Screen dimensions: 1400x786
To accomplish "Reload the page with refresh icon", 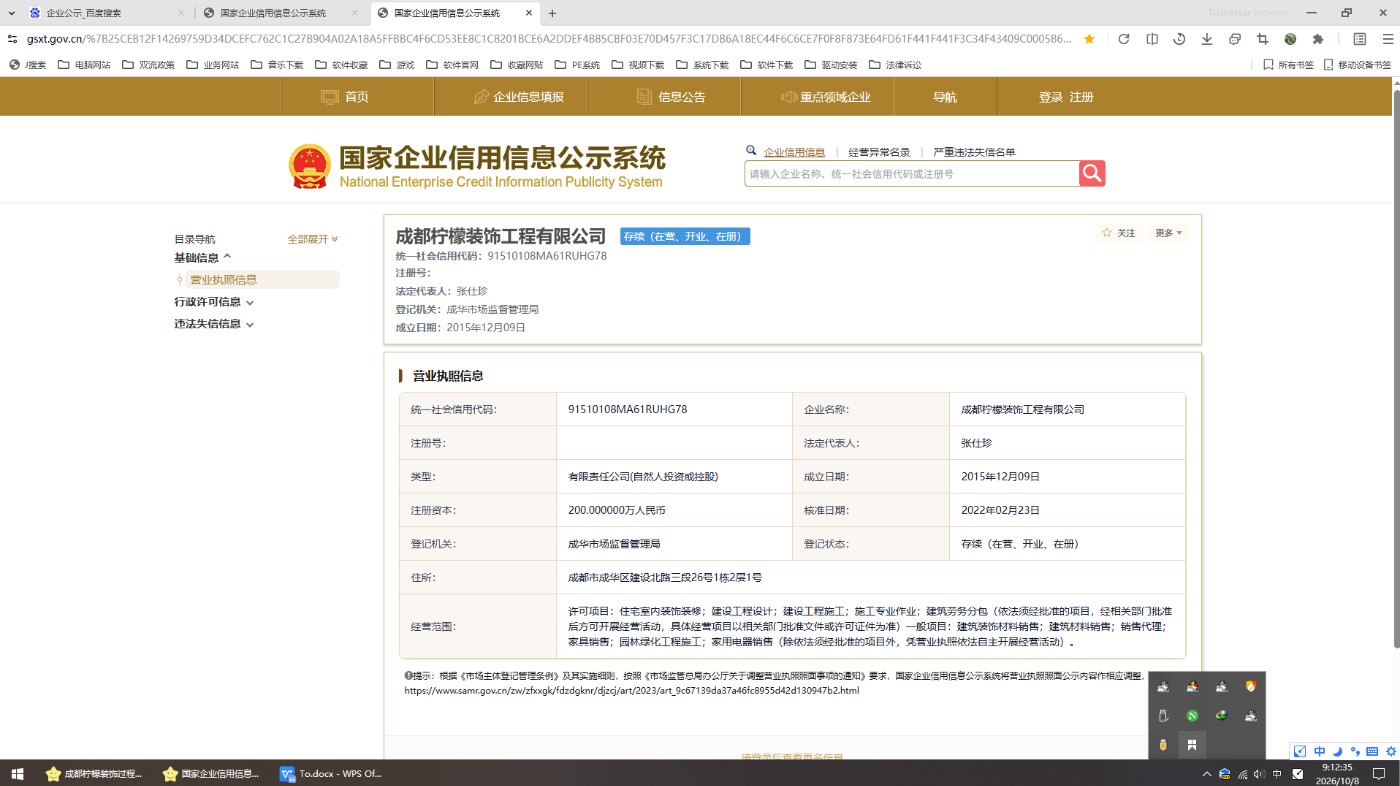I will pos(1124,39).
